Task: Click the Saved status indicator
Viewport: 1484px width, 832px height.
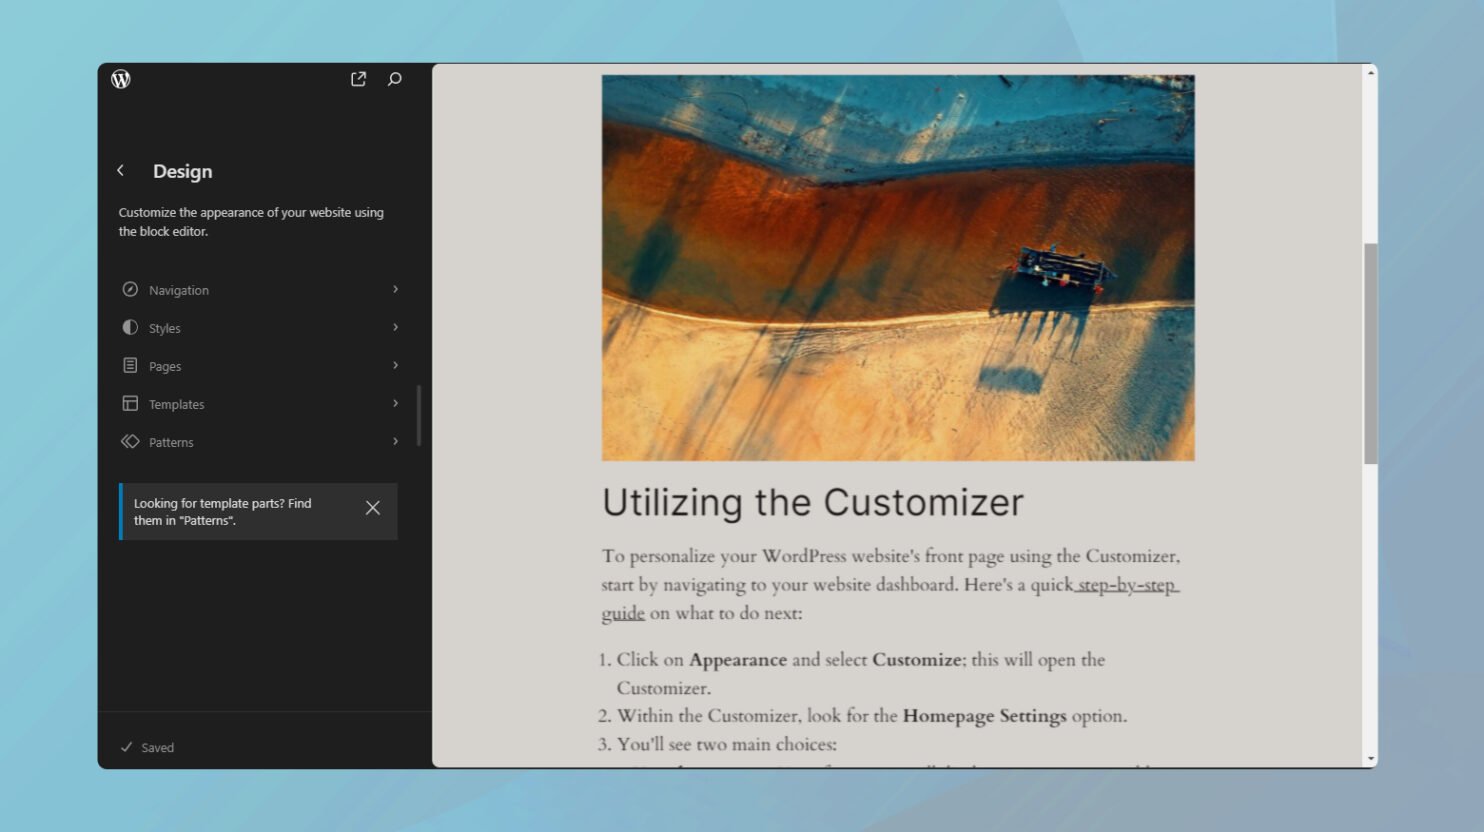Action: pos(148,747)
